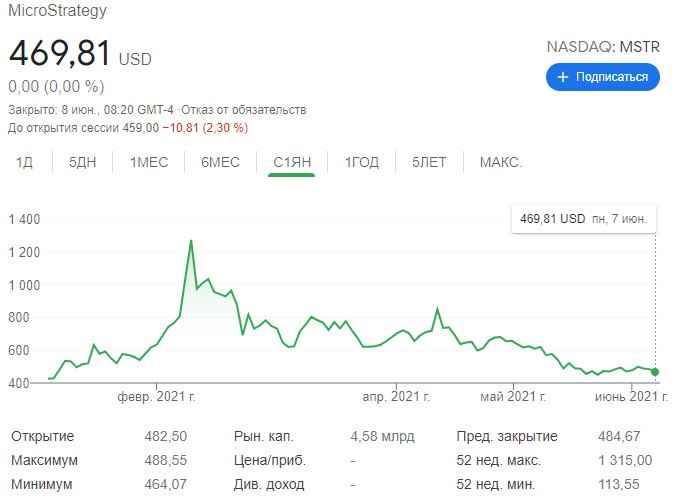684x503 pixels.
Task: Click the 469,81 USD chart tooltip
Action: 584,219
